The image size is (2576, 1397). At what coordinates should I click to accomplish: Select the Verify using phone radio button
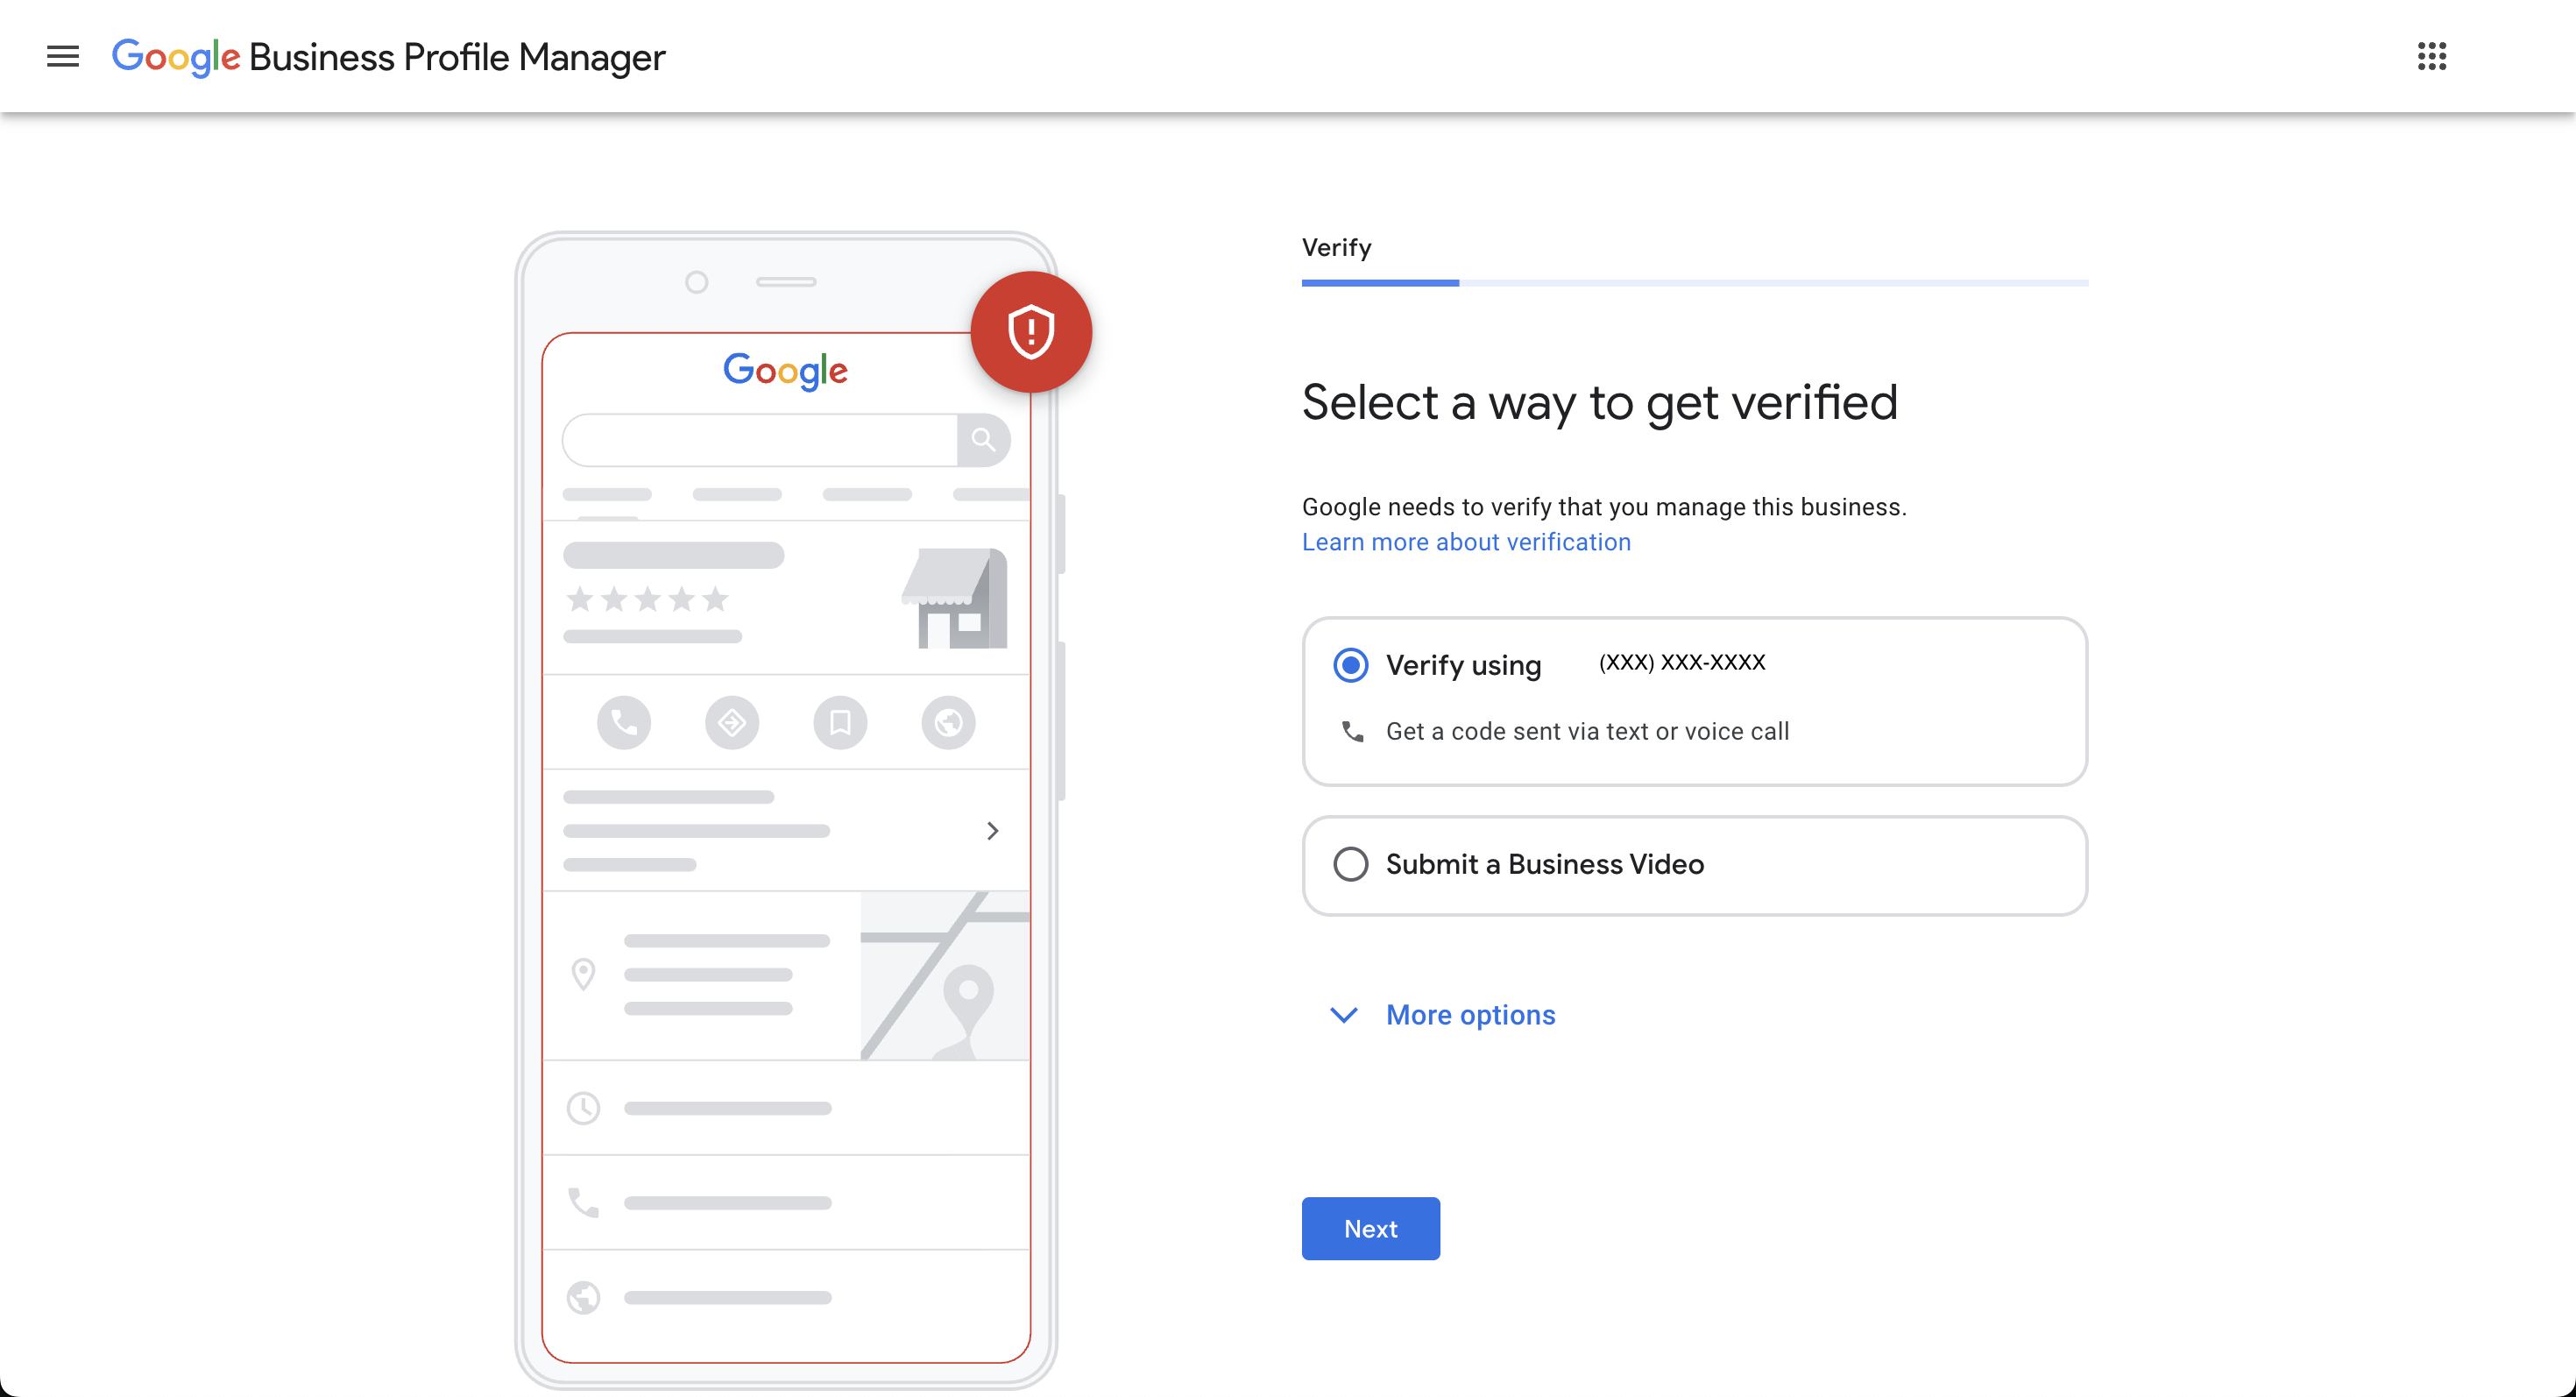(x=1350, y=665)
